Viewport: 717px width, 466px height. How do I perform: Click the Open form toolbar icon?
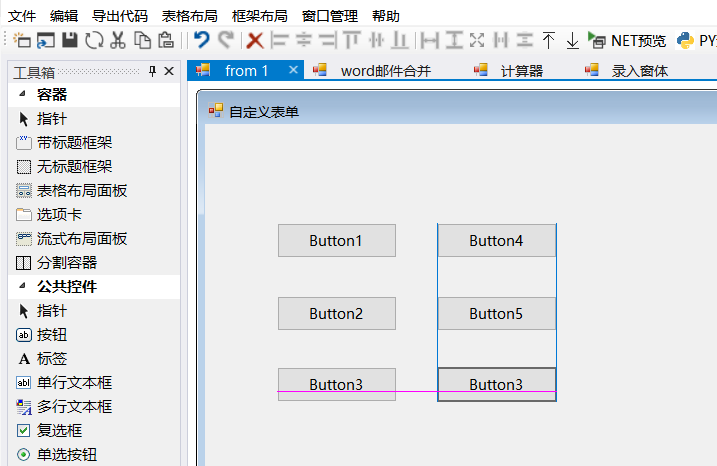click(x=46, y=40)
